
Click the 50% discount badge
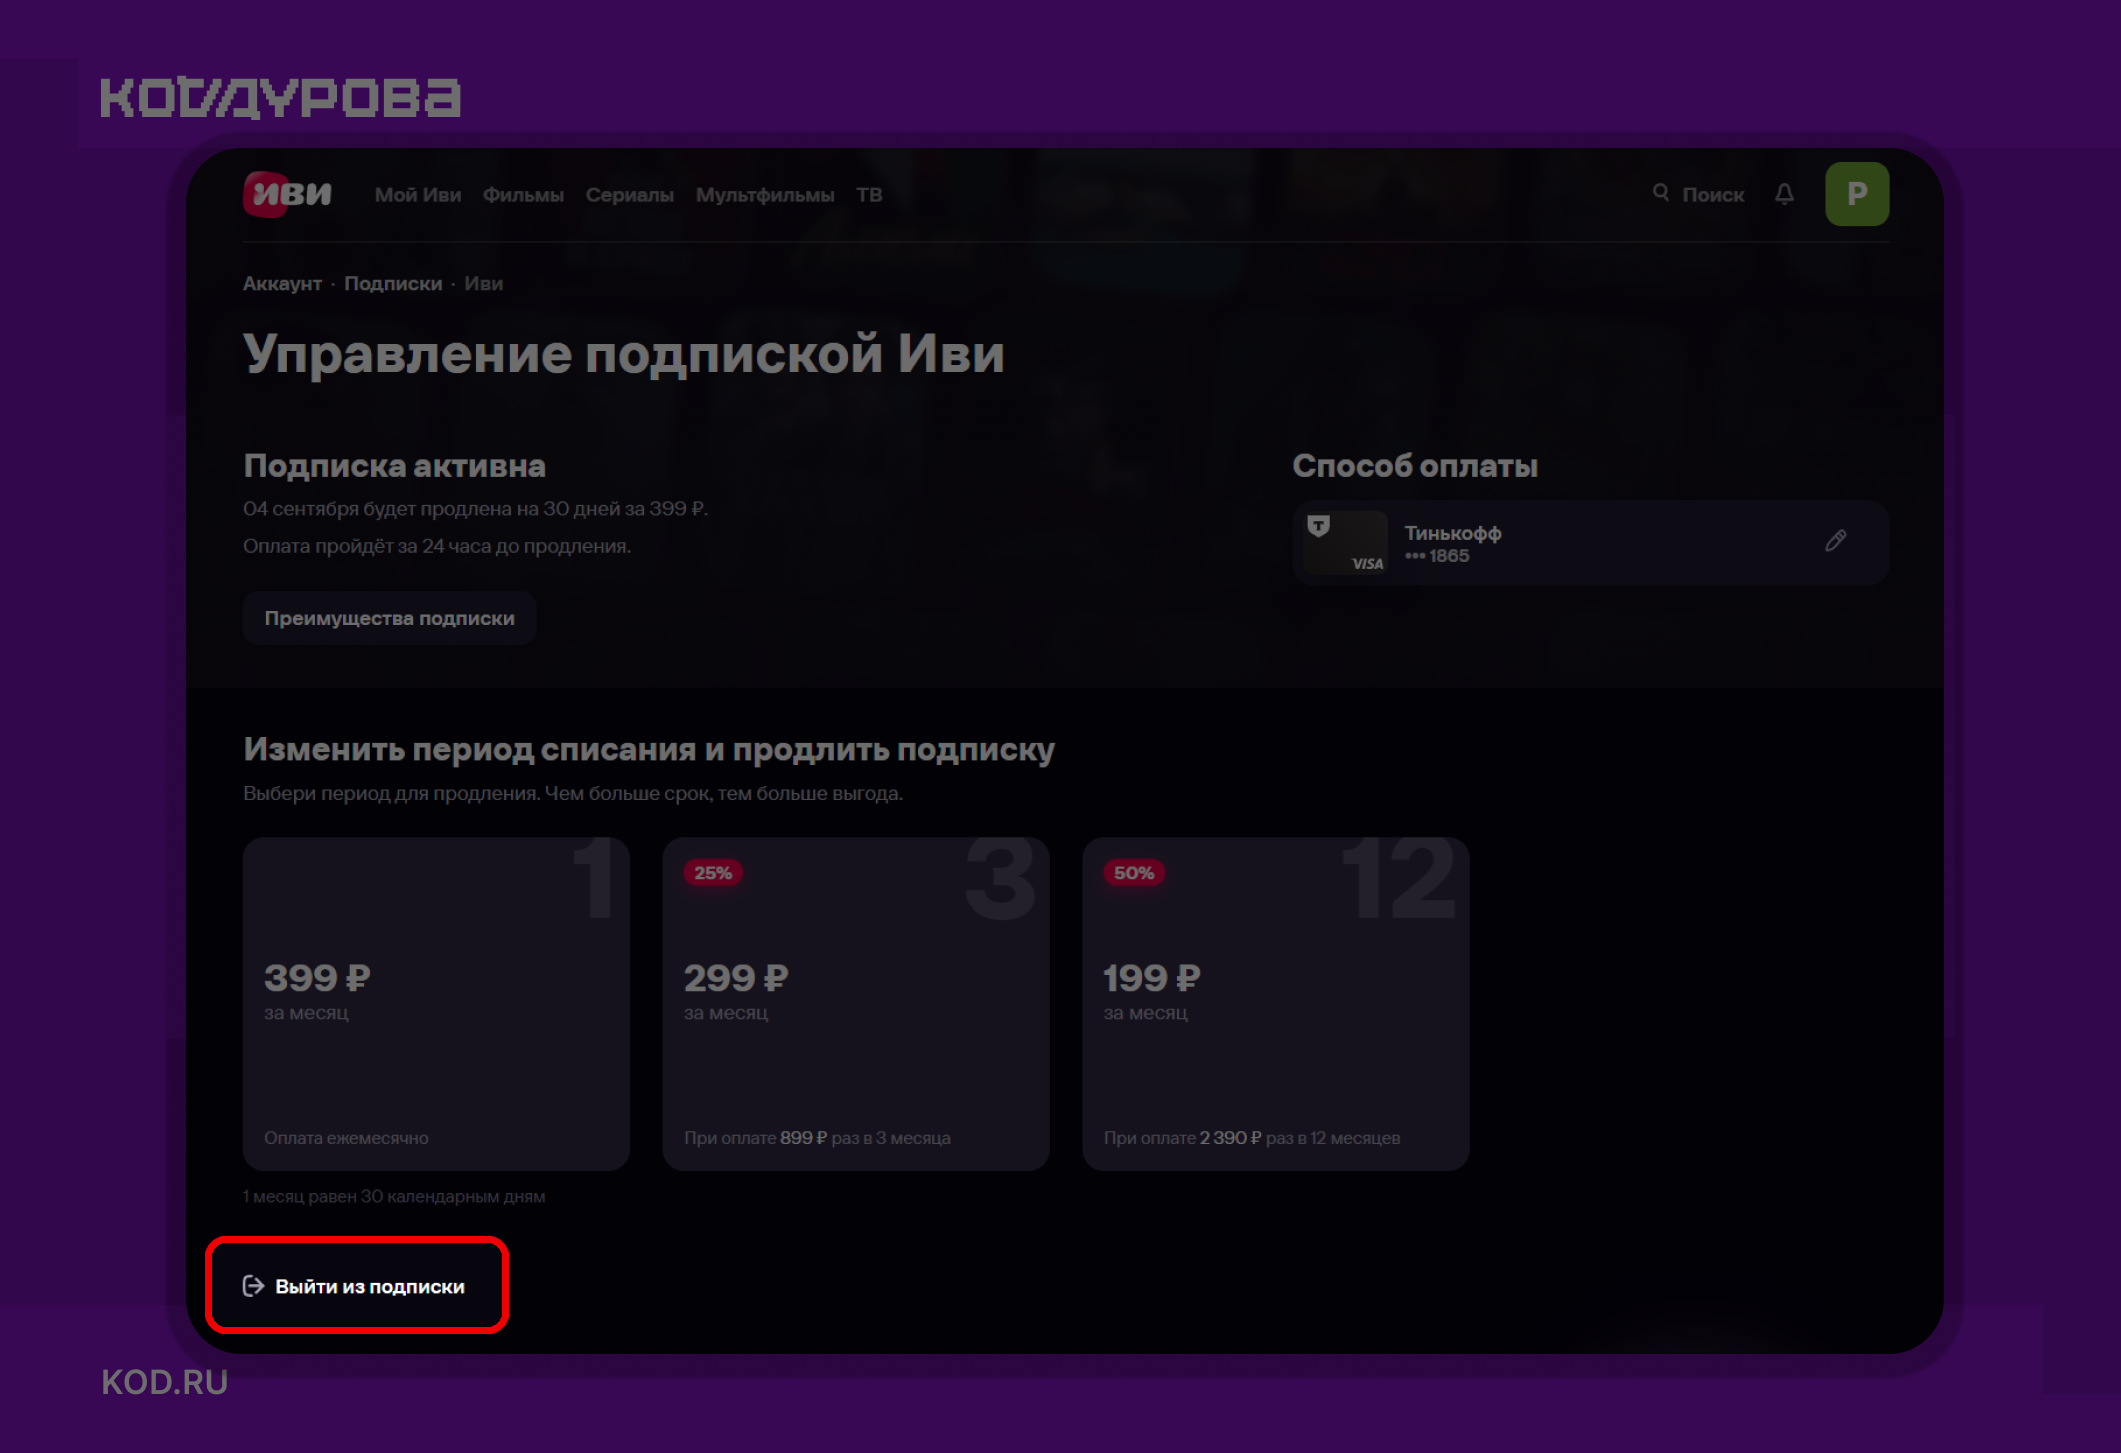pyautogui.click(x=1134, y=873)
